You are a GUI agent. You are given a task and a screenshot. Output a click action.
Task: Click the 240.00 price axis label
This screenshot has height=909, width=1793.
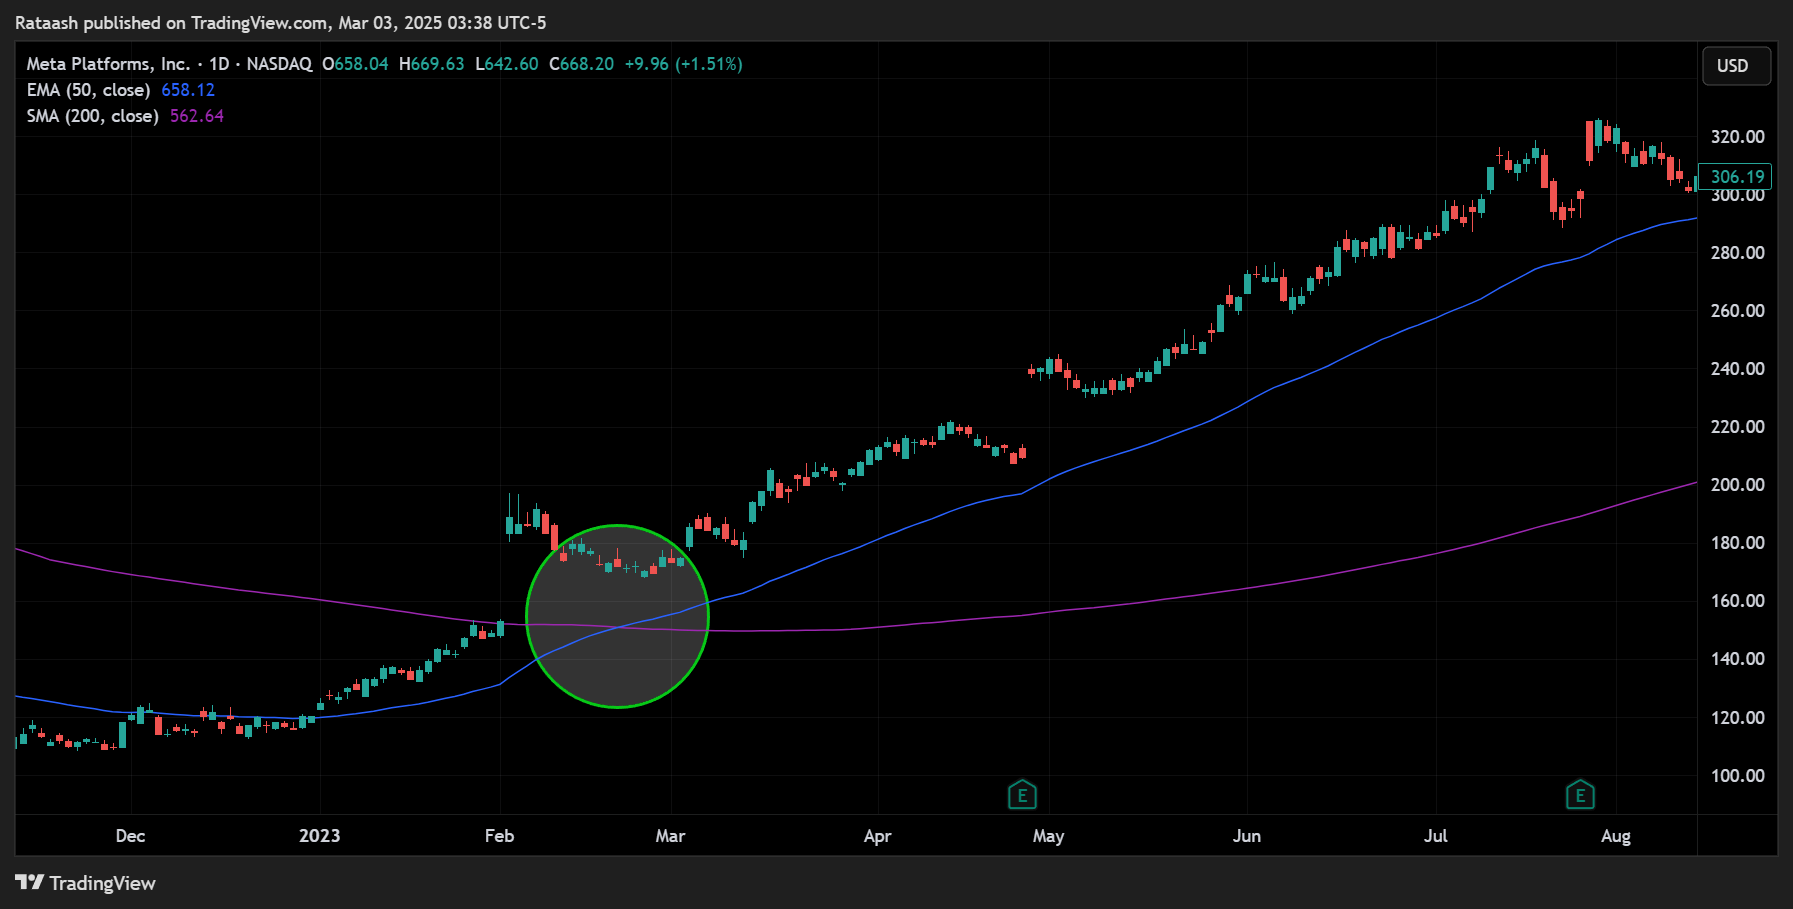(x=1737, y=369)
